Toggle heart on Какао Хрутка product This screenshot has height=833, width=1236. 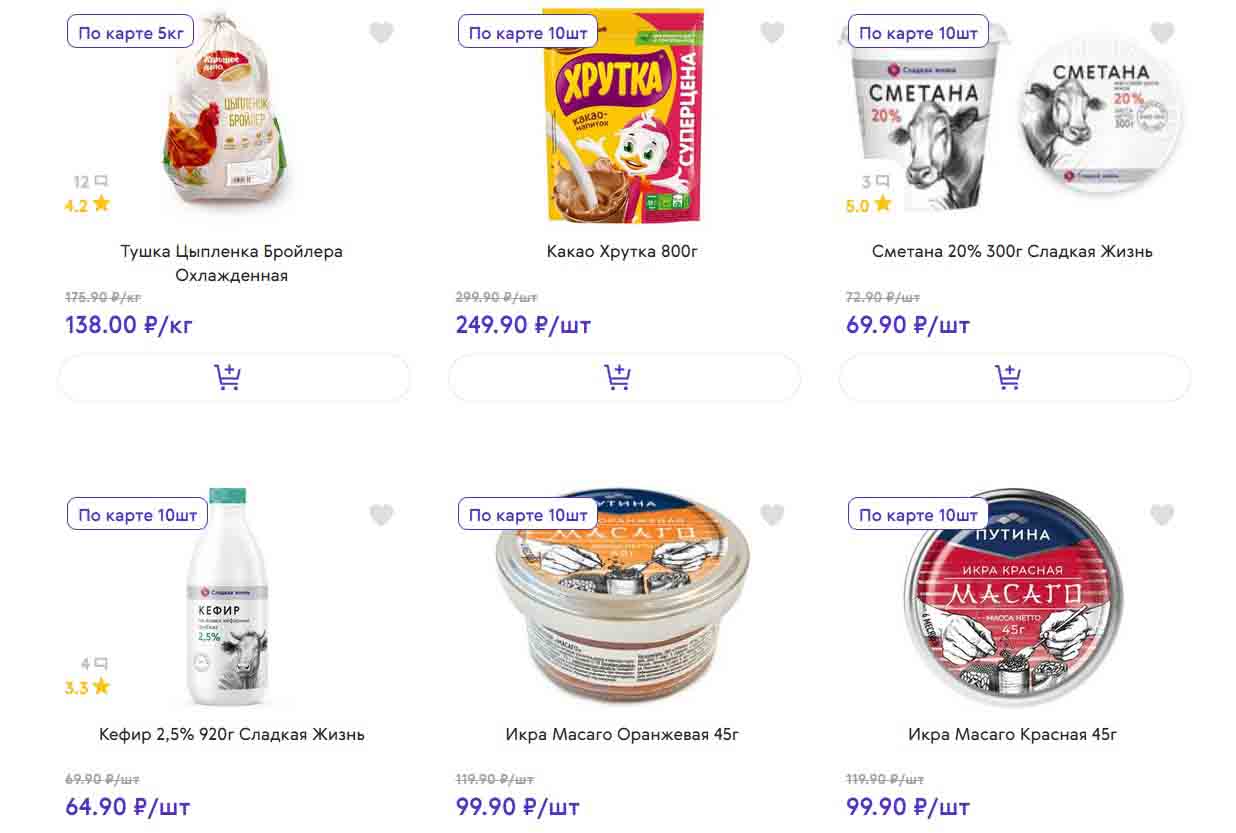[x=772, y=33]
